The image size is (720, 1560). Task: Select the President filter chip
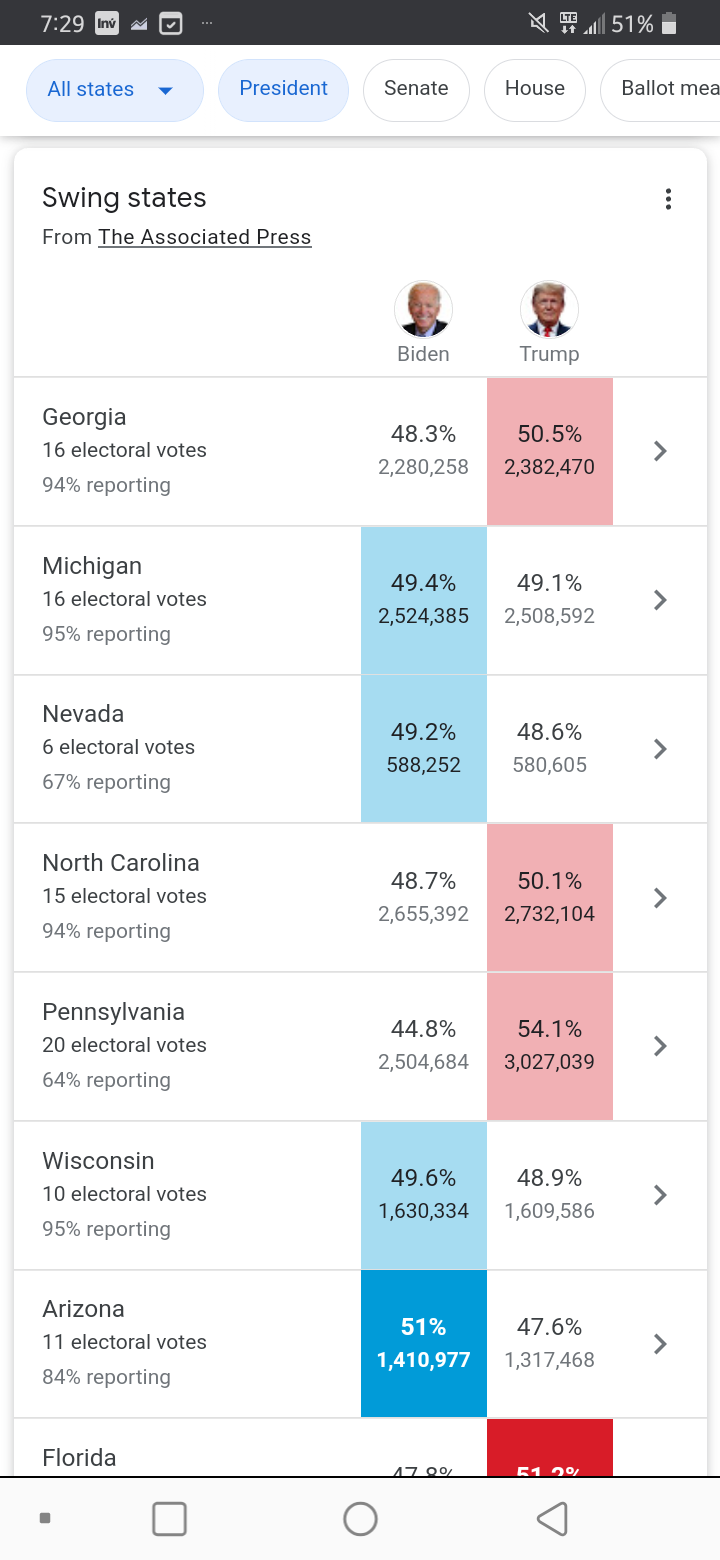[x=283, y=89]
